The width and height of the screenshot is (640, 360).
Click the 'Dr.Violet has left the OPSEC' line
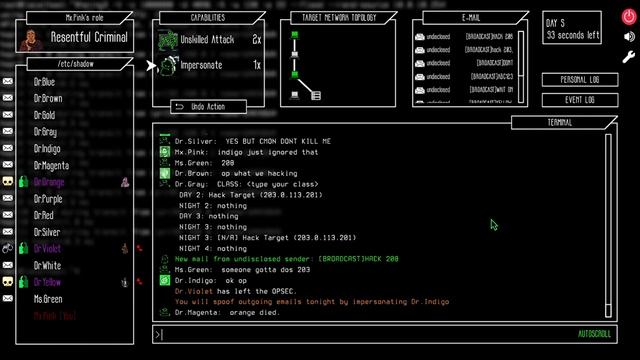tap(236, 291)
